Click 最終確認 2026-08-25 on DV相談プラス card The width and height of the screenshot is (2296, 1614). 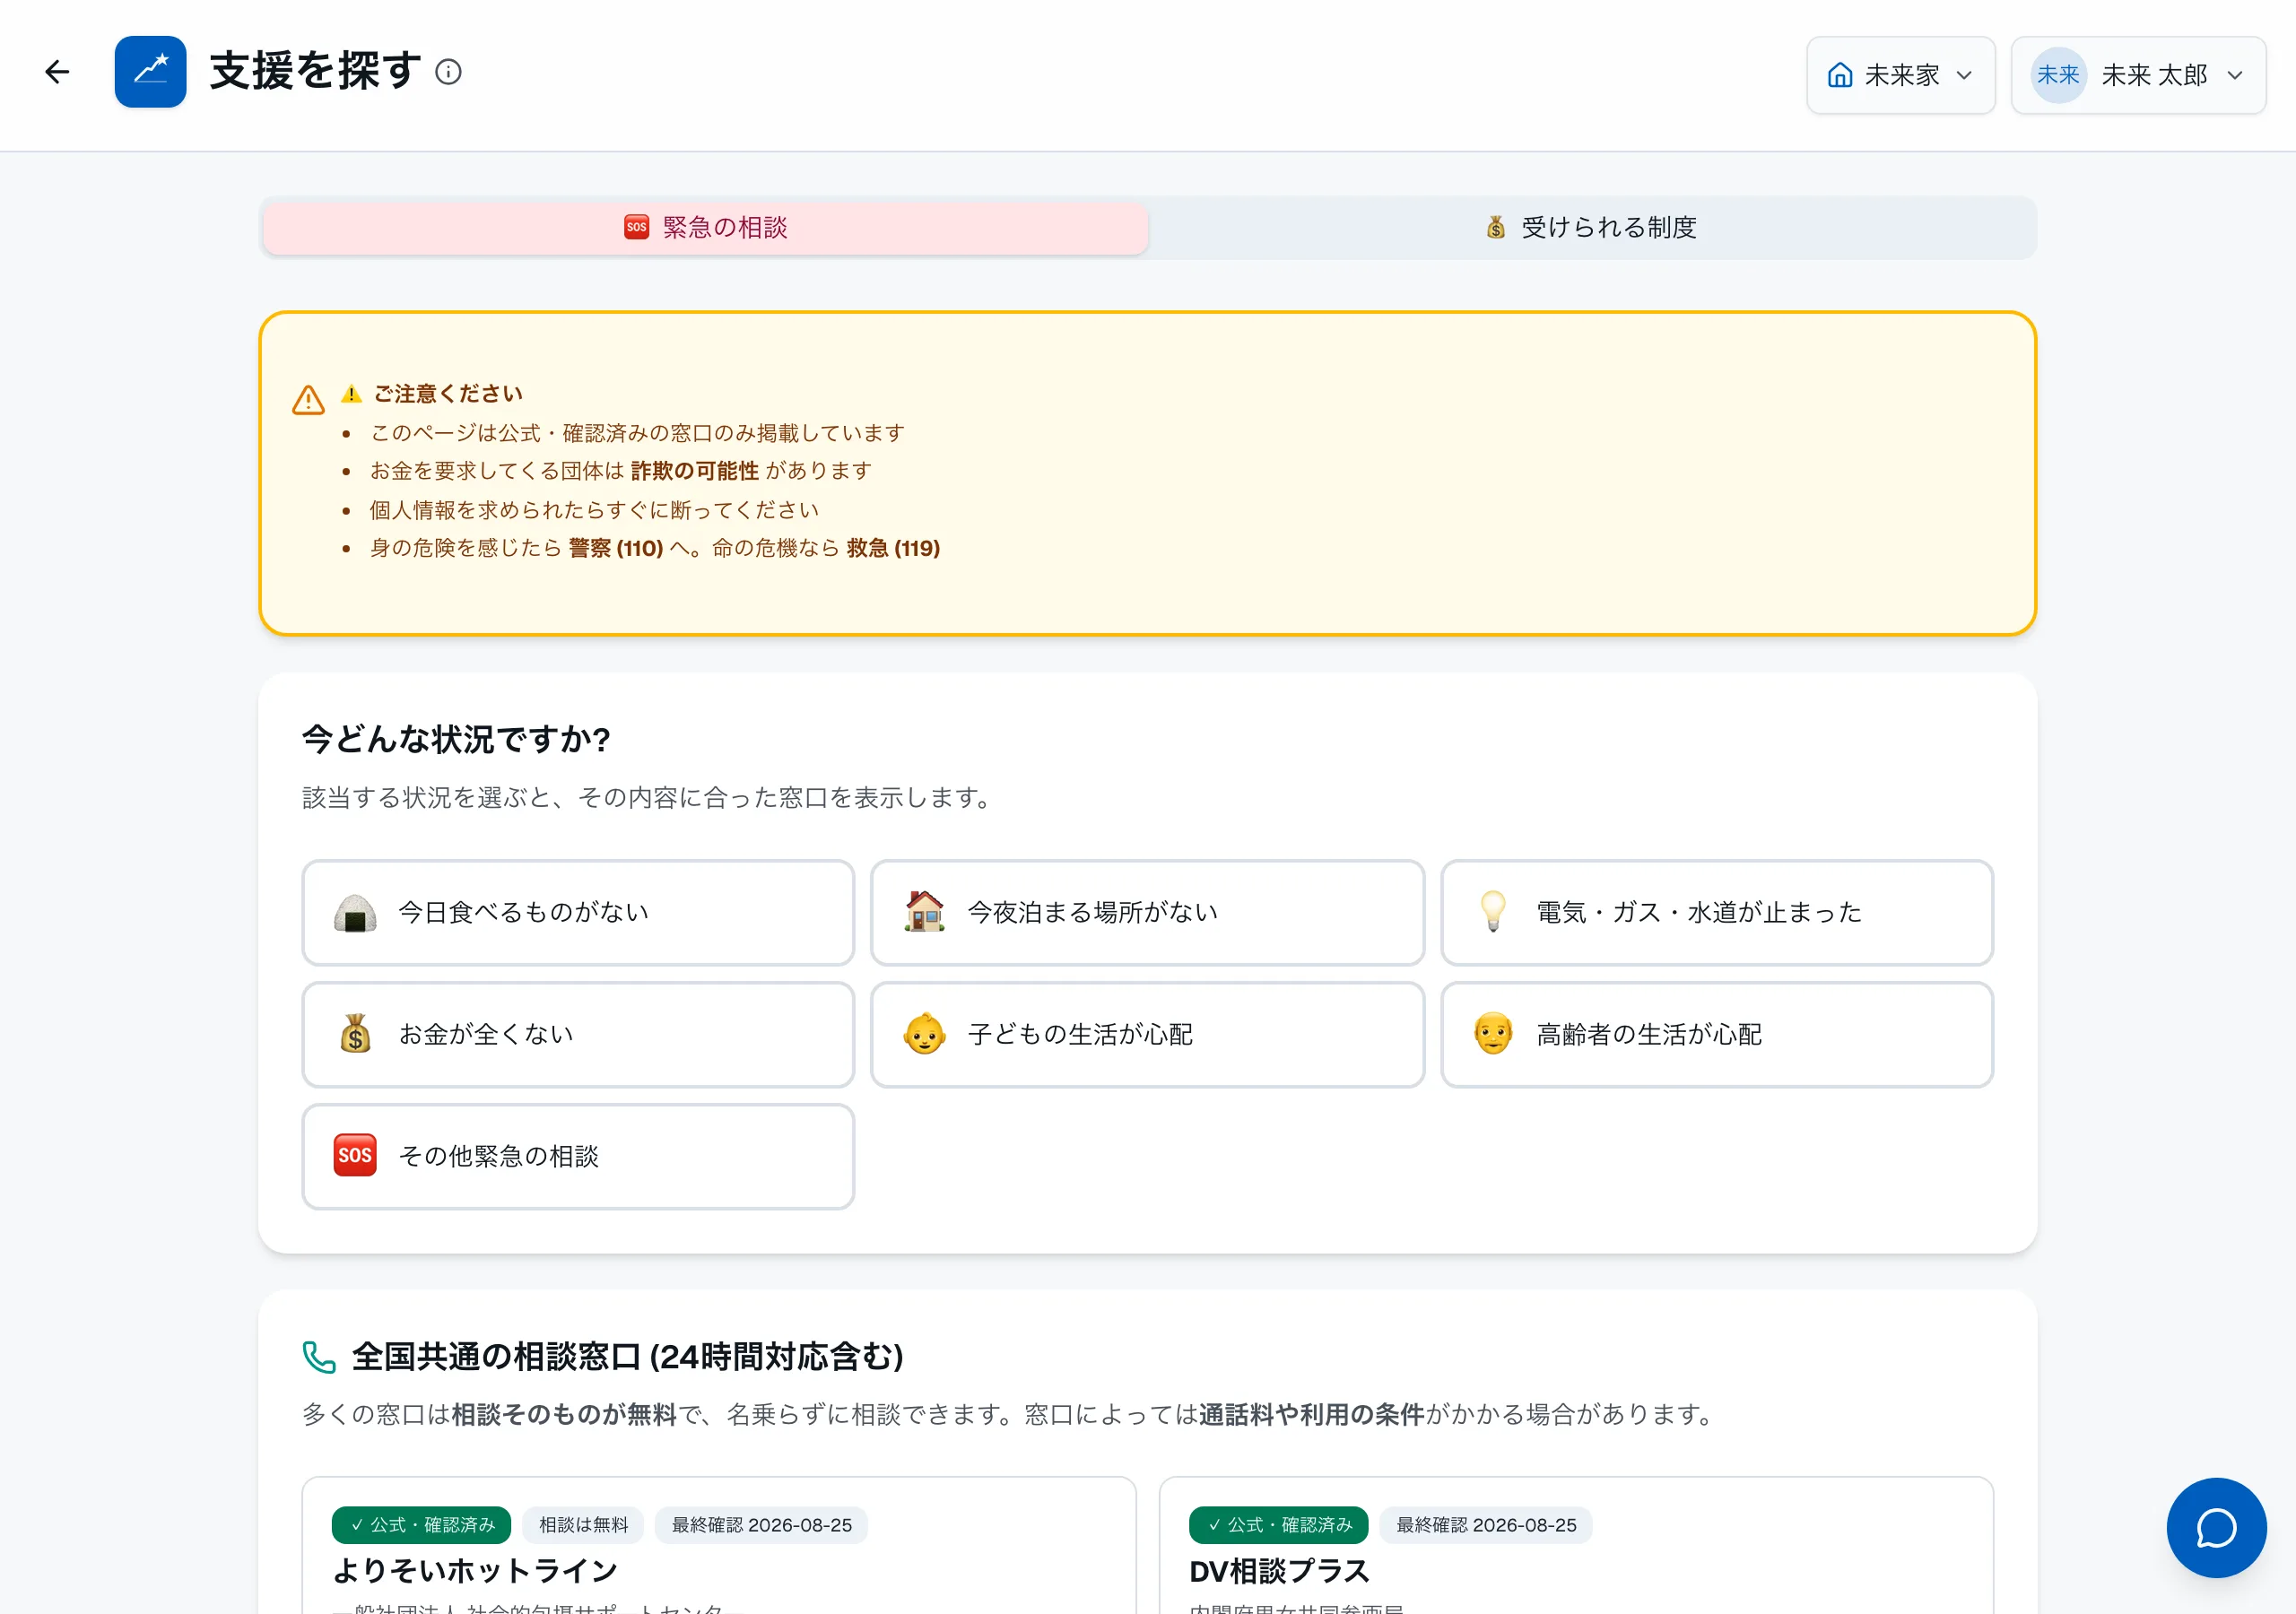pyautogui.click(x=1485, y=1525)
